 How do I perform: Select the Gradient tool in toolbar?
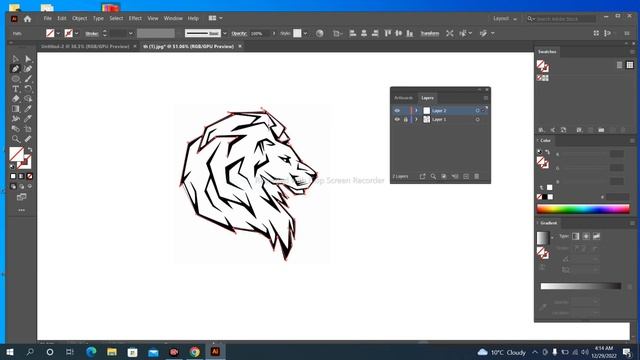pyautogui.click(x=16, y=109)
